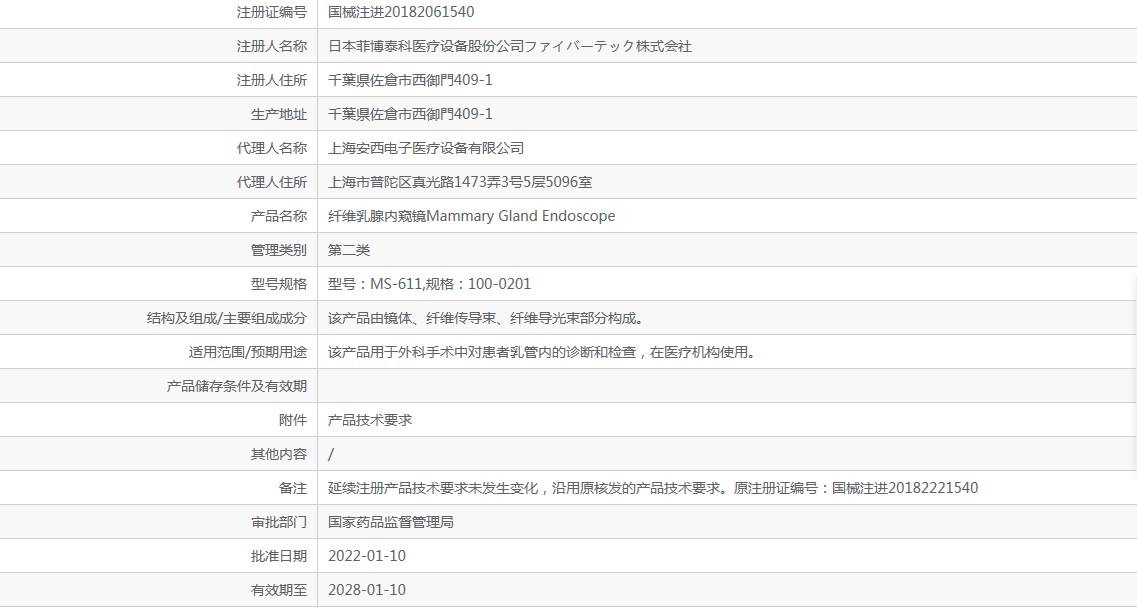Viewport: 1137px width, 608px height.
Task: Click the 注册人名称 label
Action: tap(272, 46)
